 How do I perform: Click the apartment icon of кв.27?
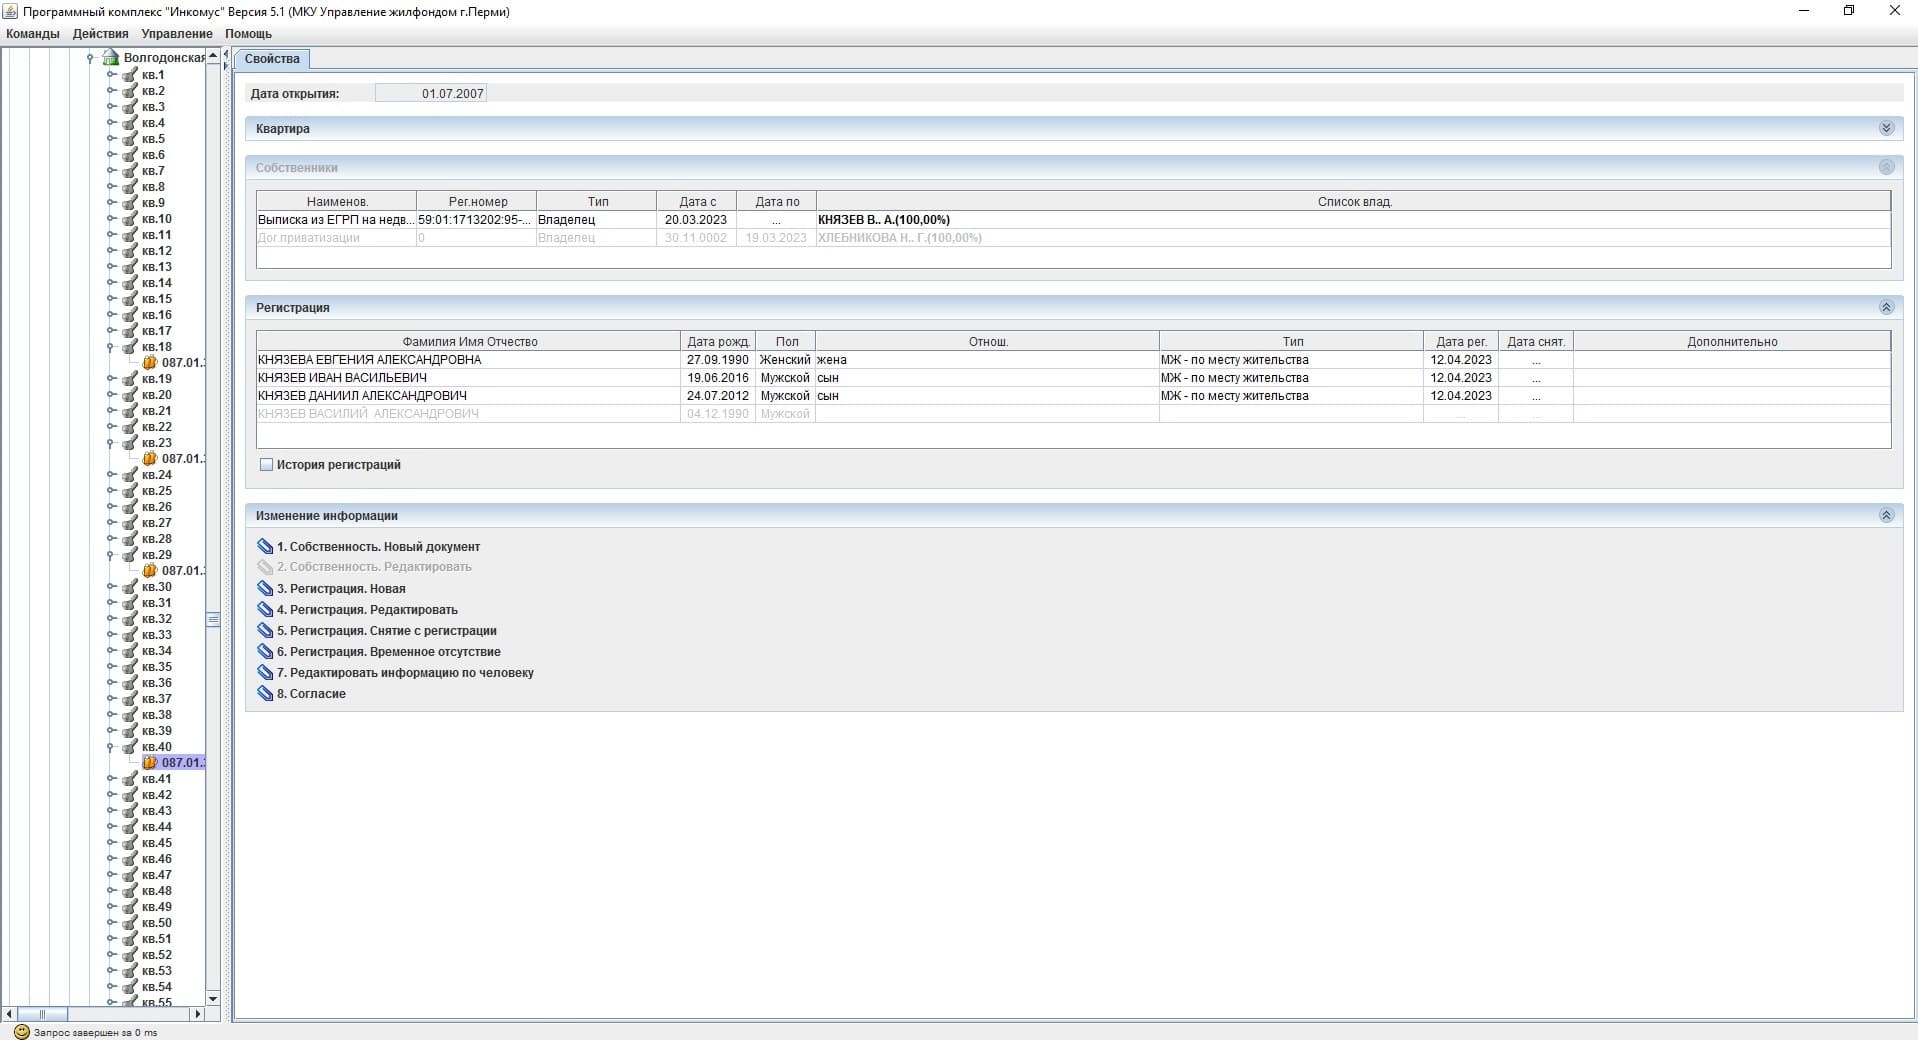pos(130,523)
